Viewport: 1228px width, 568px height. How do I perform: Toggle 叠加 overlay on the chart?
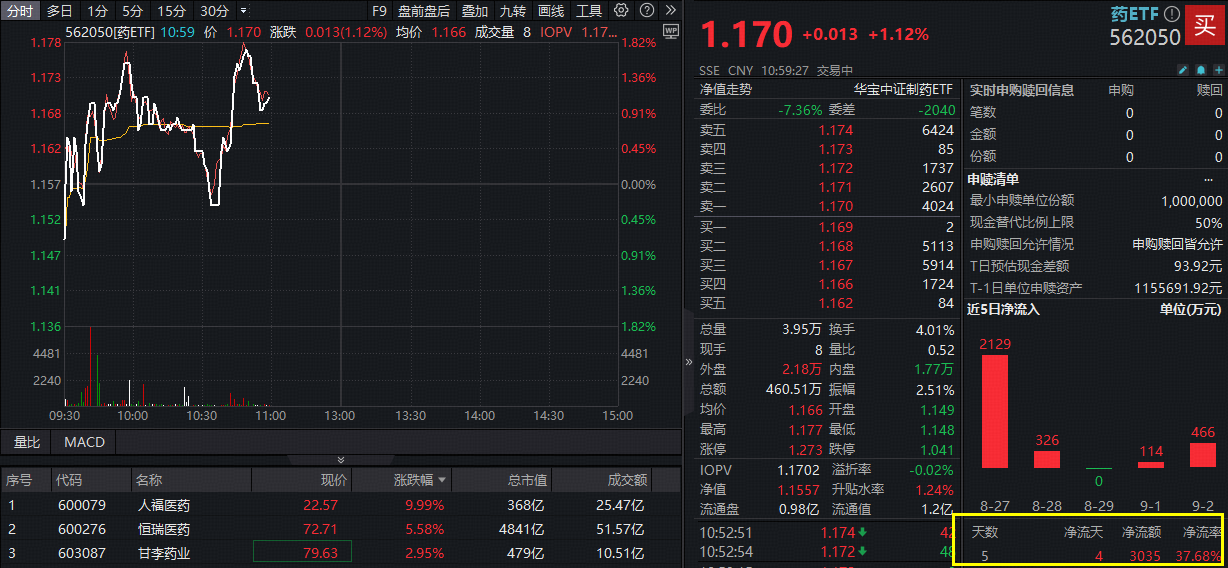tap(475, 11)
